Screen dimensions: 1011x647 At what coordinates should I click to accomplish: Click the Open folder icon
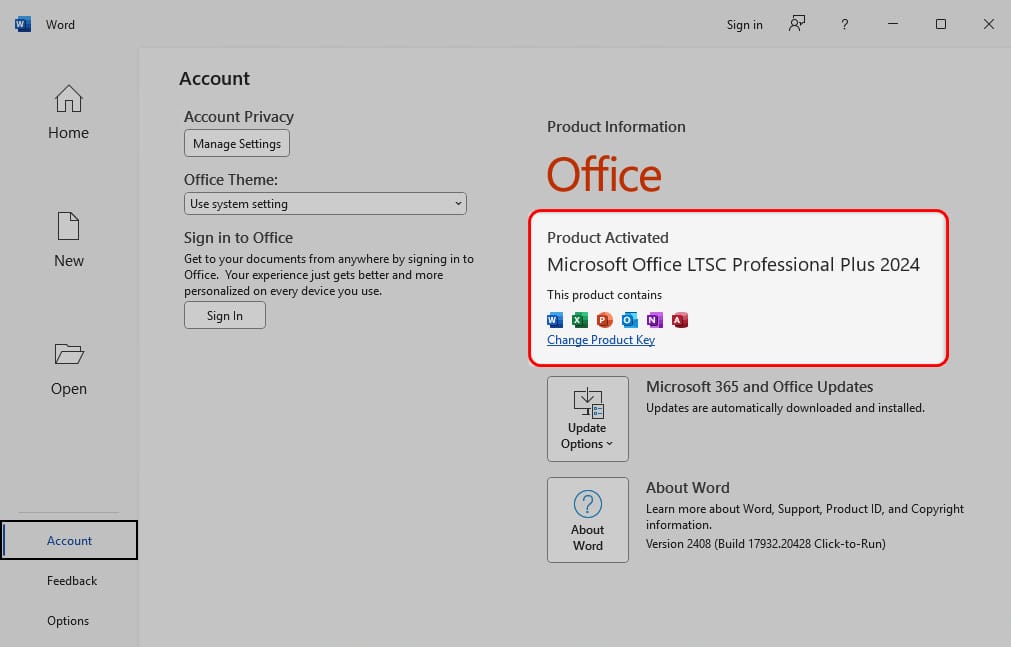69,354
